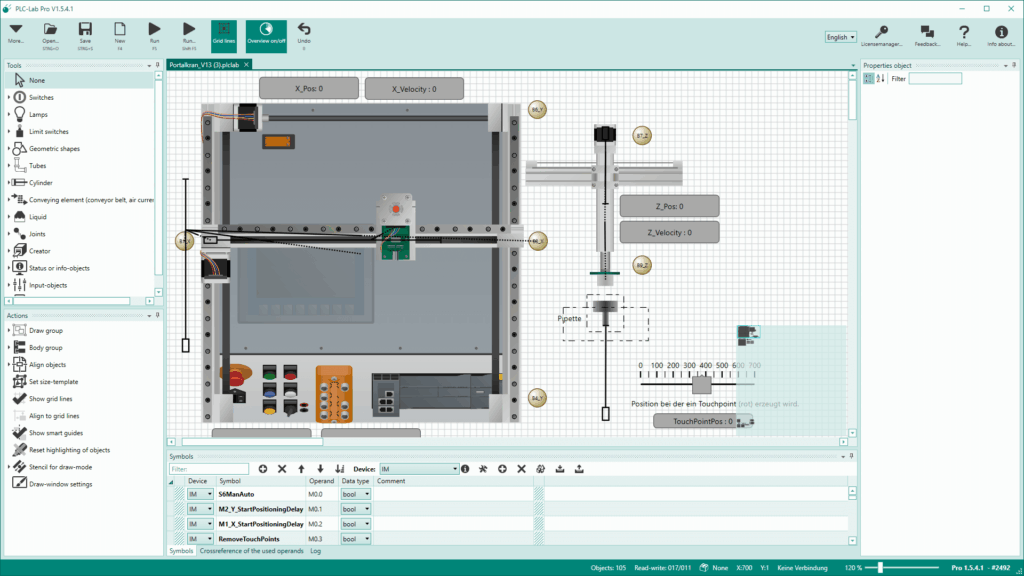Click the canvas horizontal scrollbar
The height and width of the screenshot is (576, 1024).
pos(252,442)
